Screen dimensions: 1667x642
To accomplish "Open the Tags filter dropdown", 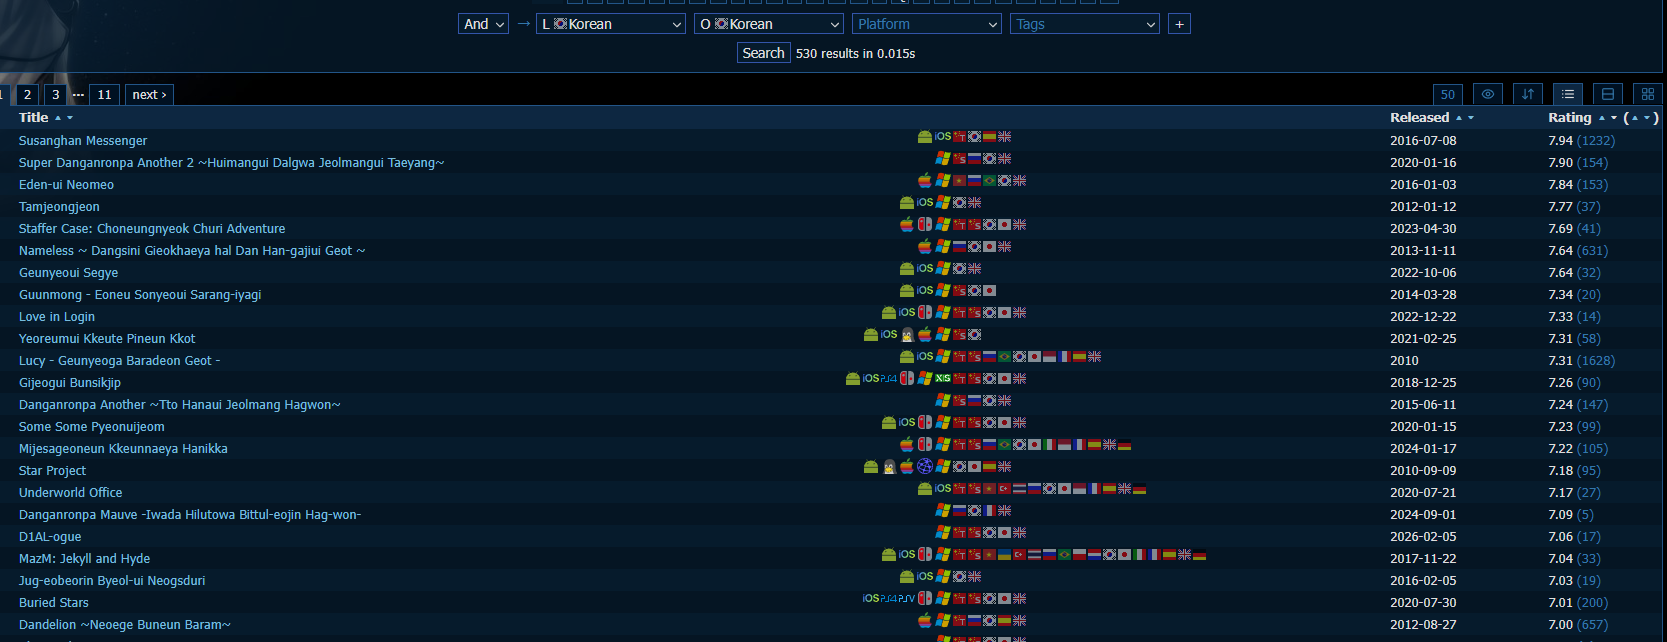I will coord(1085,24).
